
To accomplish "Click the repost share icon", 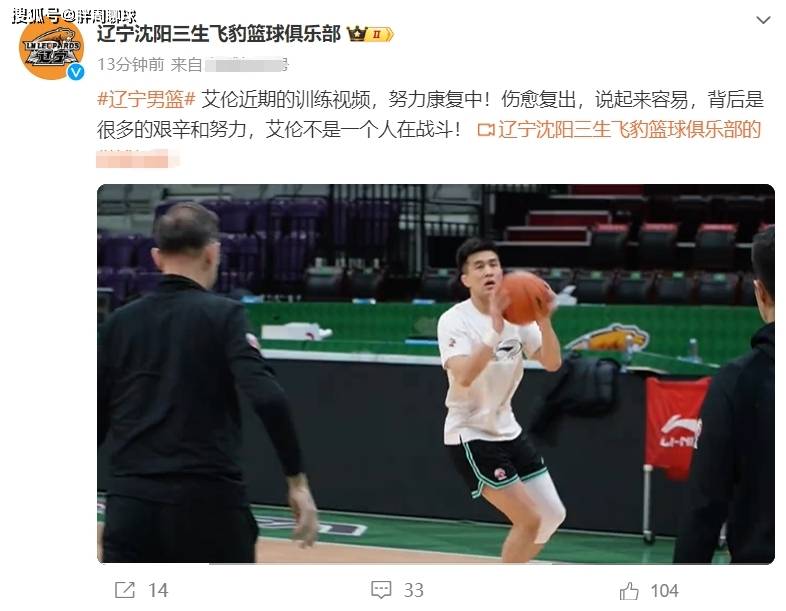I will point(125,590).
